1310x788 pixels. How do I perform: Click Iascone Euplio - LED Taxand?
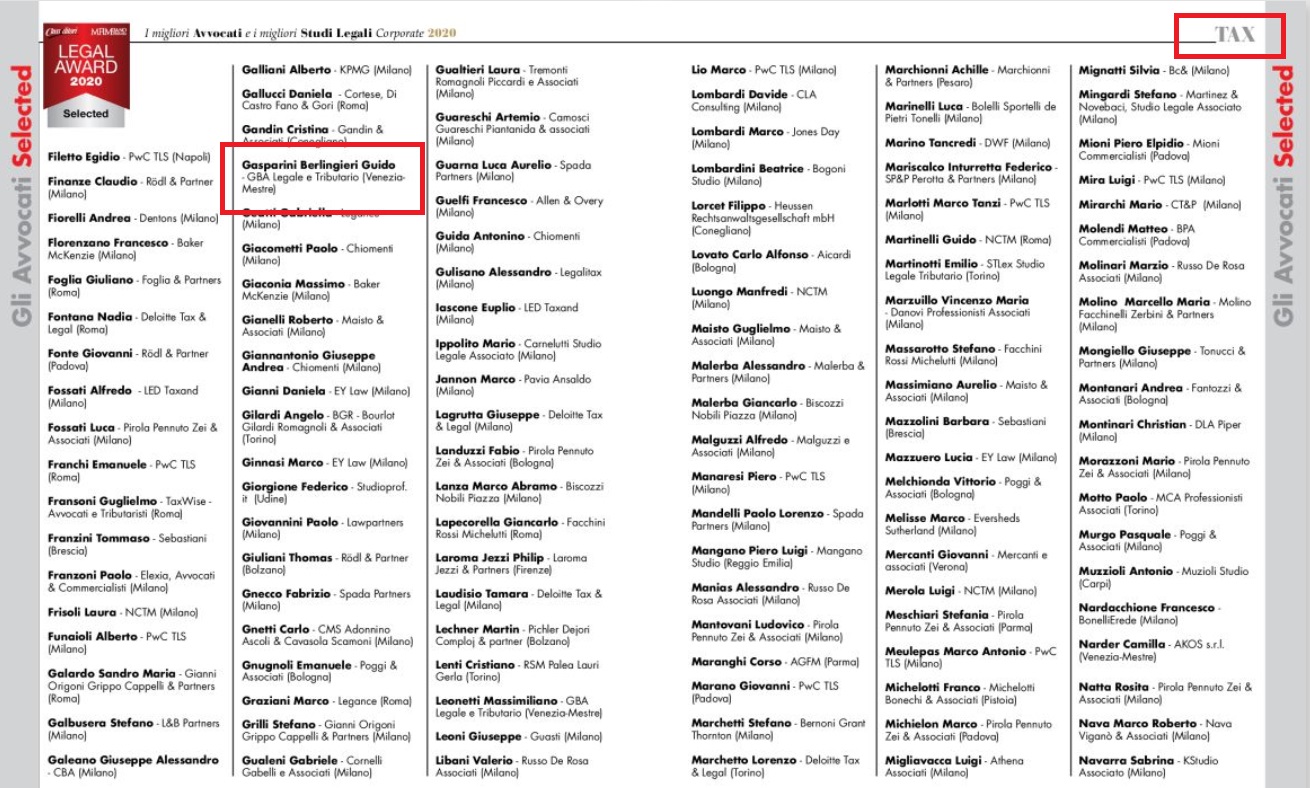pyautogui.click(x=507, y=314)
